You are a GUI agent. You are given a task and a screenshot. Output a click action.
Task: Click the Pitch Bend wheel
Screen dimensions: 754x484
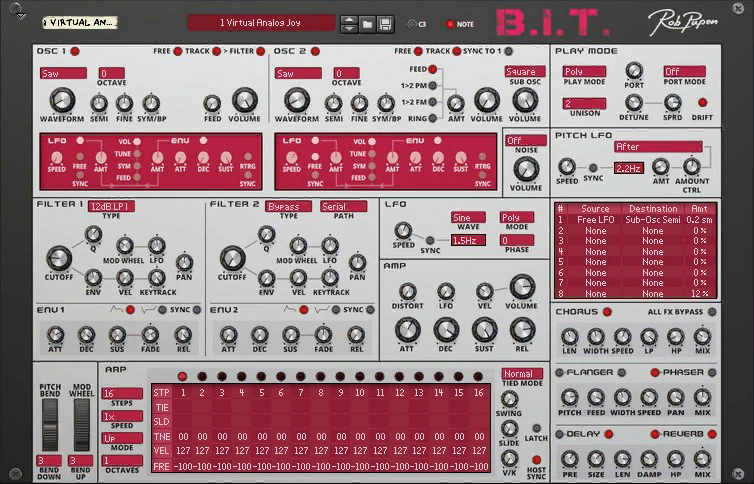click(50, 425)
